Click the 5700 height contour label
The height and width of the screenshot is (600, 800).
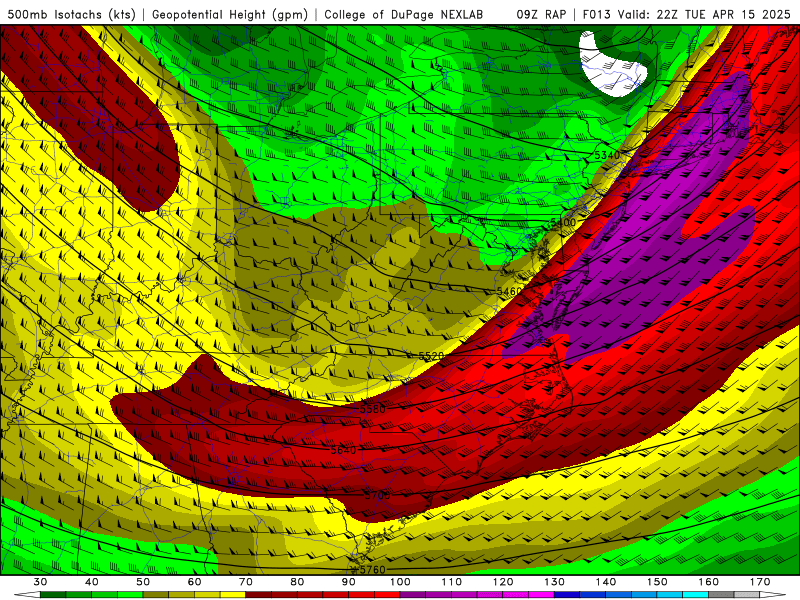click(377, 495)
